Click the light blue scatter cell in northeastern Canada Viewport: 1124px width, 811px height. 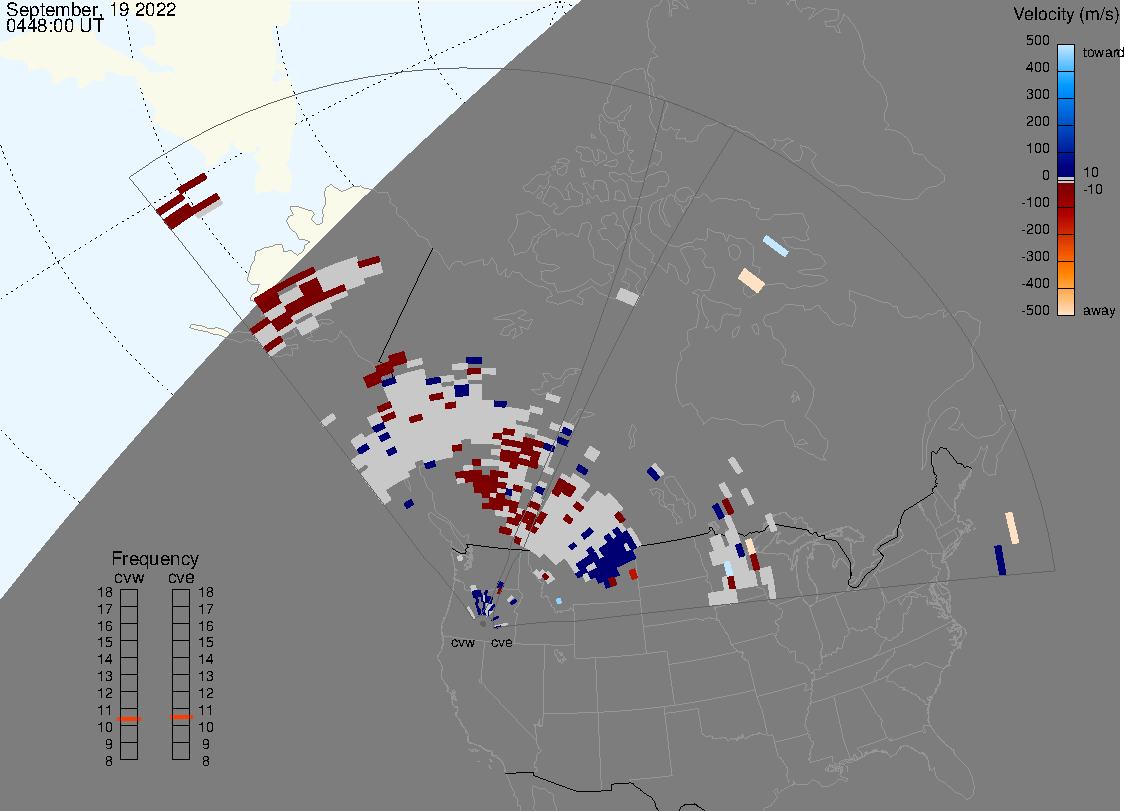click(776, 246)
